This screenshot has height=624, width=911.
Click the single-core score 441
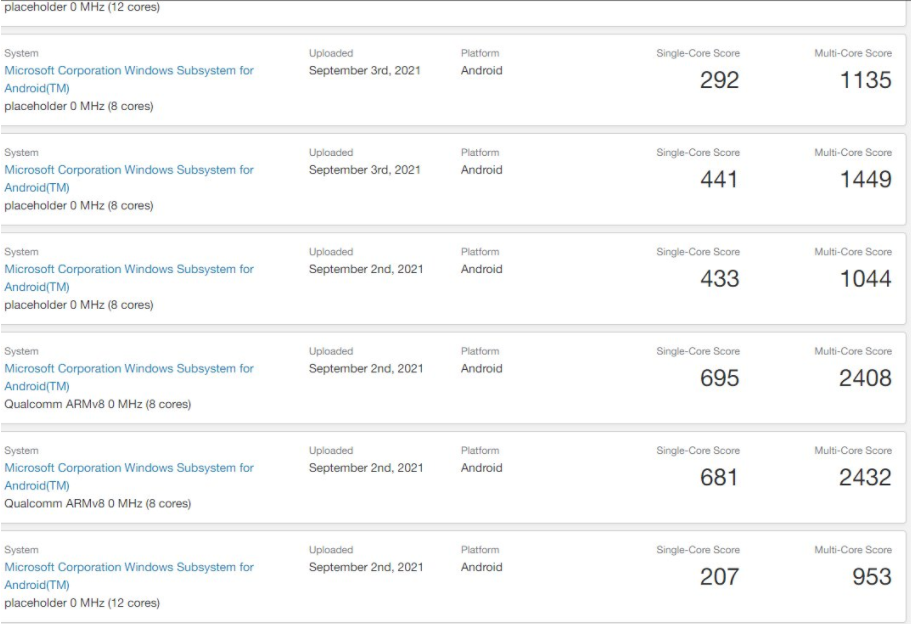pyautogui.click(x=719, y=179)
